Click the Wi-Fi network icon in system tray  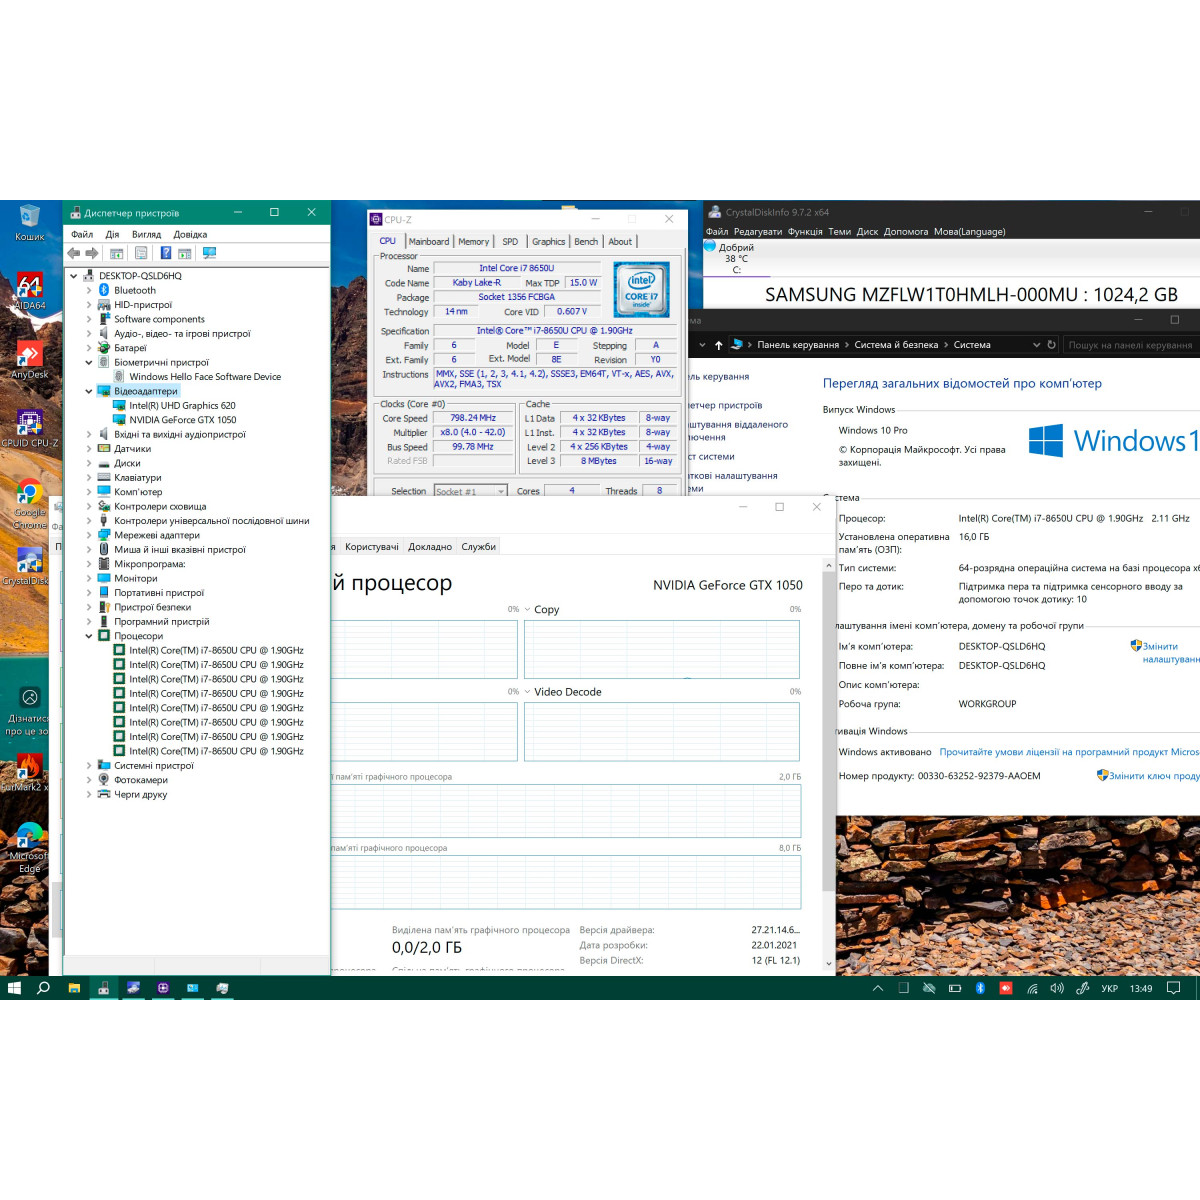(1032, 988)
